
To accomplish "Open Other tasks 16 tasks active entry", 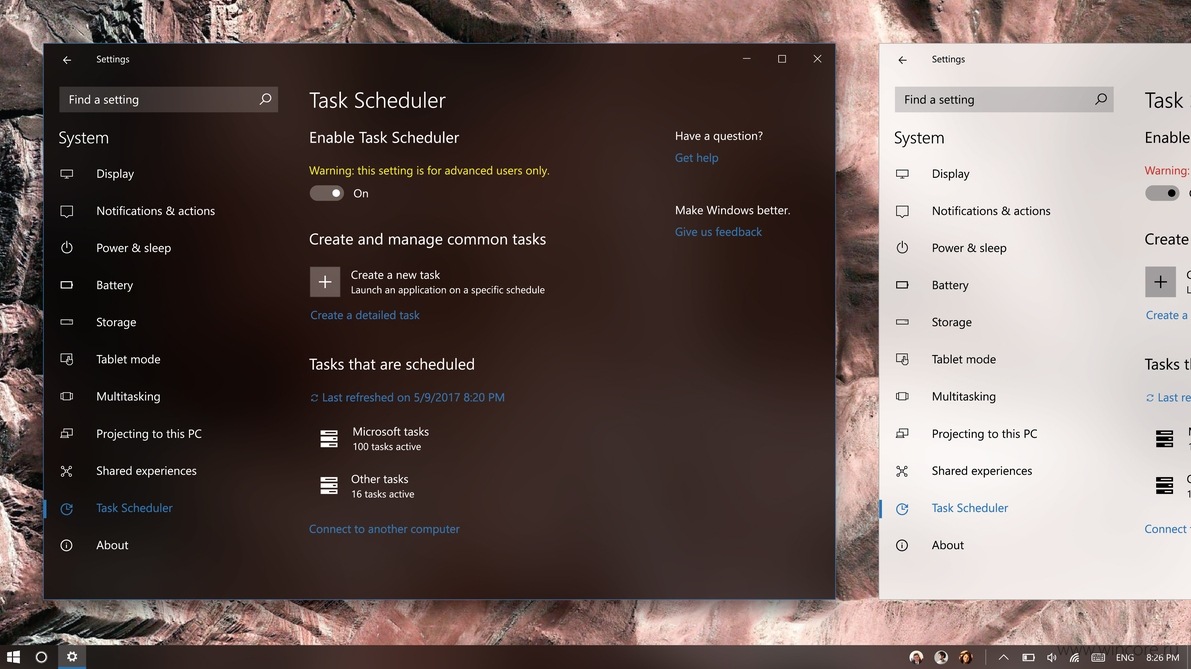I will [x=368, y=486].
